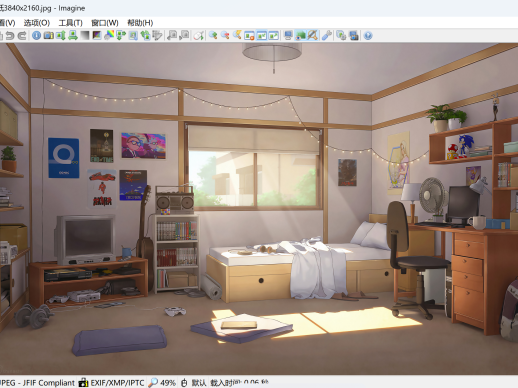The image size is (518, 388).
Task: Toggle the folder browser view with eye icon
Action: (x=300, y=35)
